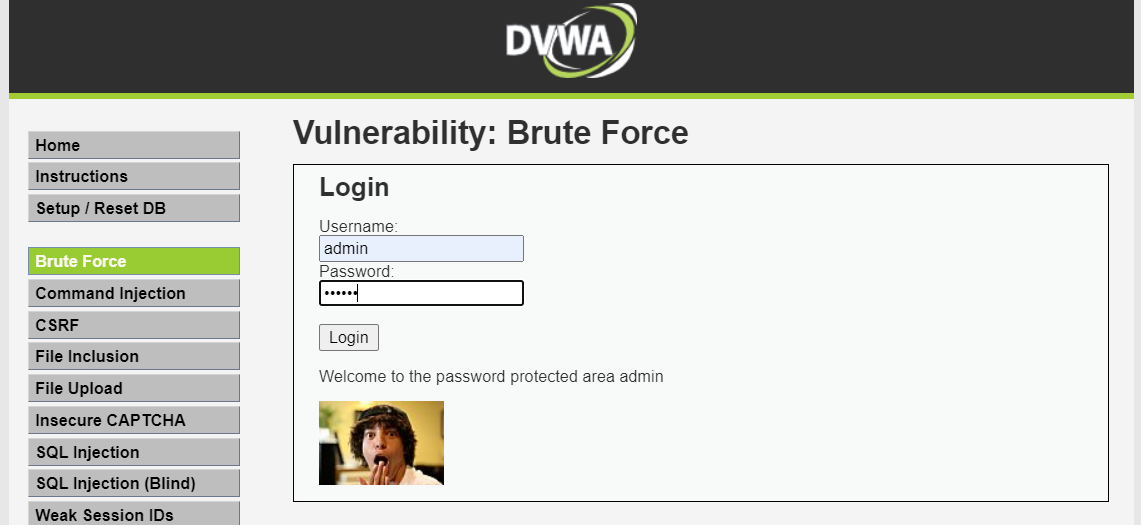
Task: Click the Login section heading
Action: coord(354,188)
